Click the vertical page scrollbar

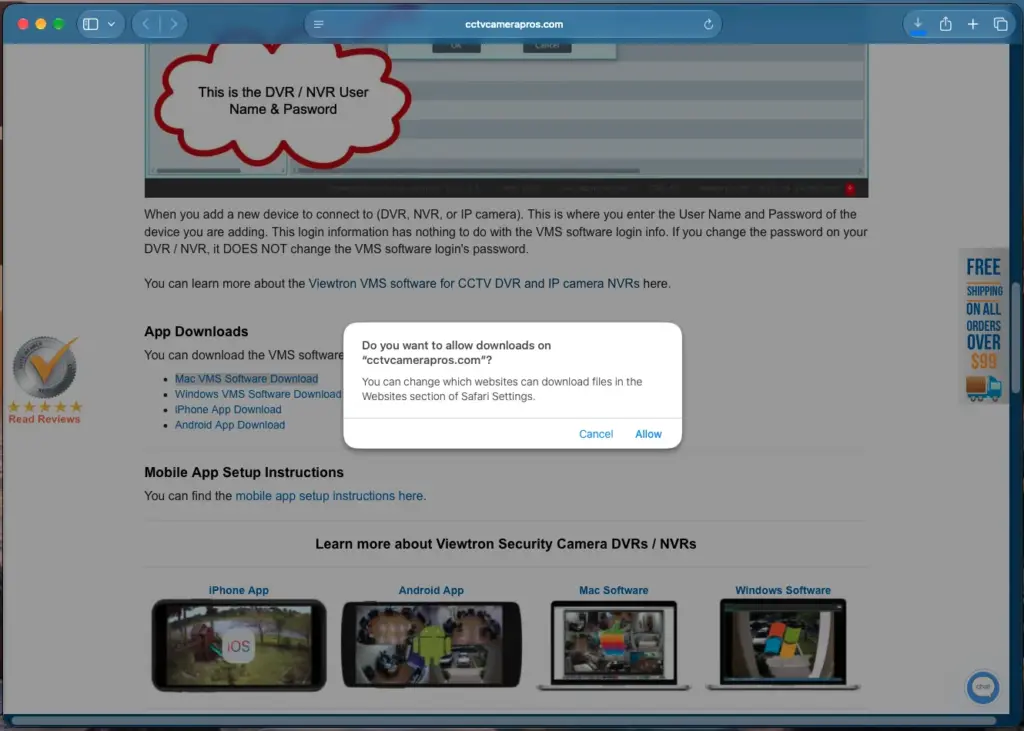pos(1016,338)
